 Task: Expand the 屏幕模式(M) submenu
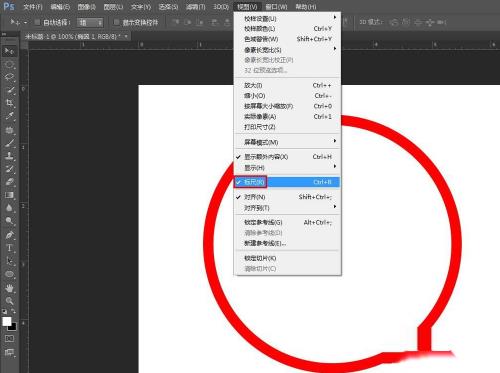pyautogui.click(x=287, y=142)
